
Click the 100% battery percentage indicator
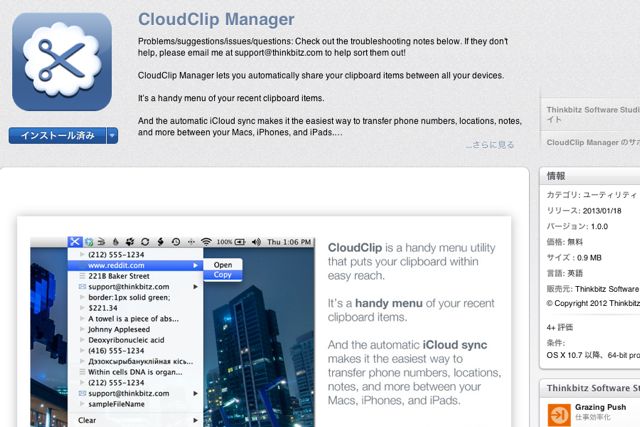(224, 242)
